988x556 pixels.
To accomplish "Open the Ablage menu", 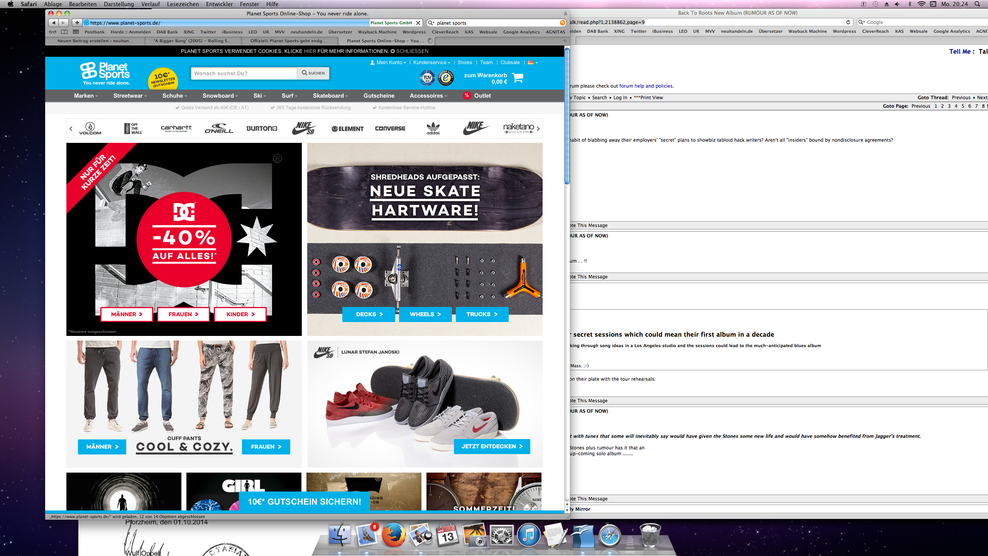I will click(x=53, y=4).
